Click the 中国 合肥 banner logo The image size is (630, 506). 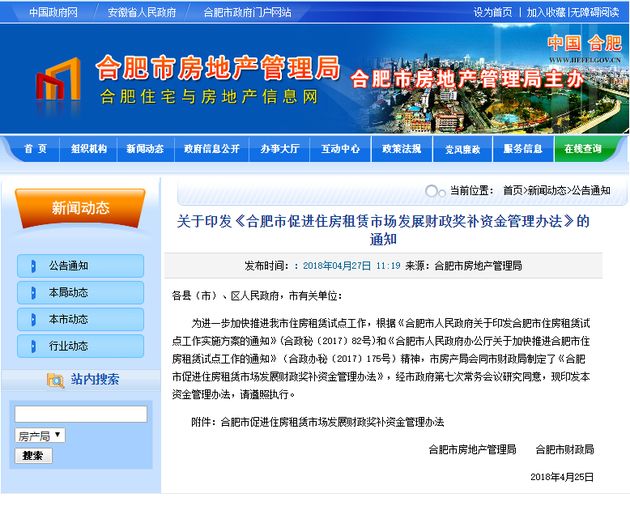[584, 48]
